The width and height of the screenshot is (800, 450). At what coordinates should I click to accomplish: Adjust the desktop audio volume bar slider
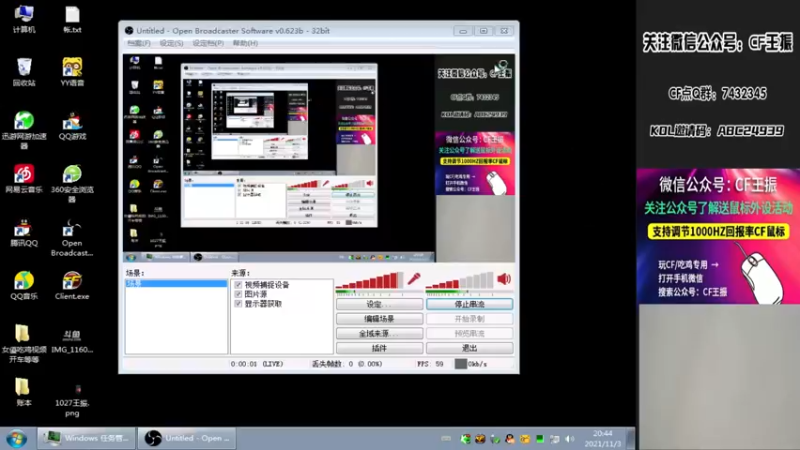coord(460,280)
